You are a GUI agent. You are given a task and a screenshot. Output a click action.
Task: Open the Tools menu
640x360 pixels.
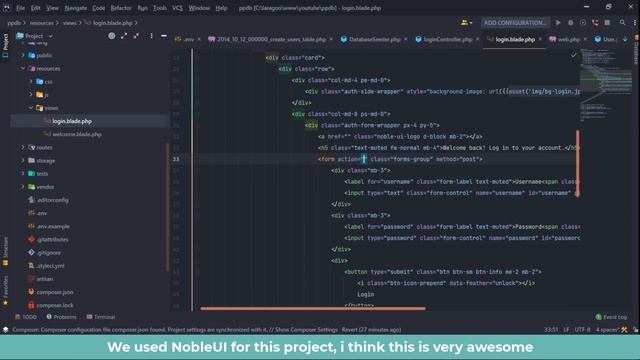point(160,8)
